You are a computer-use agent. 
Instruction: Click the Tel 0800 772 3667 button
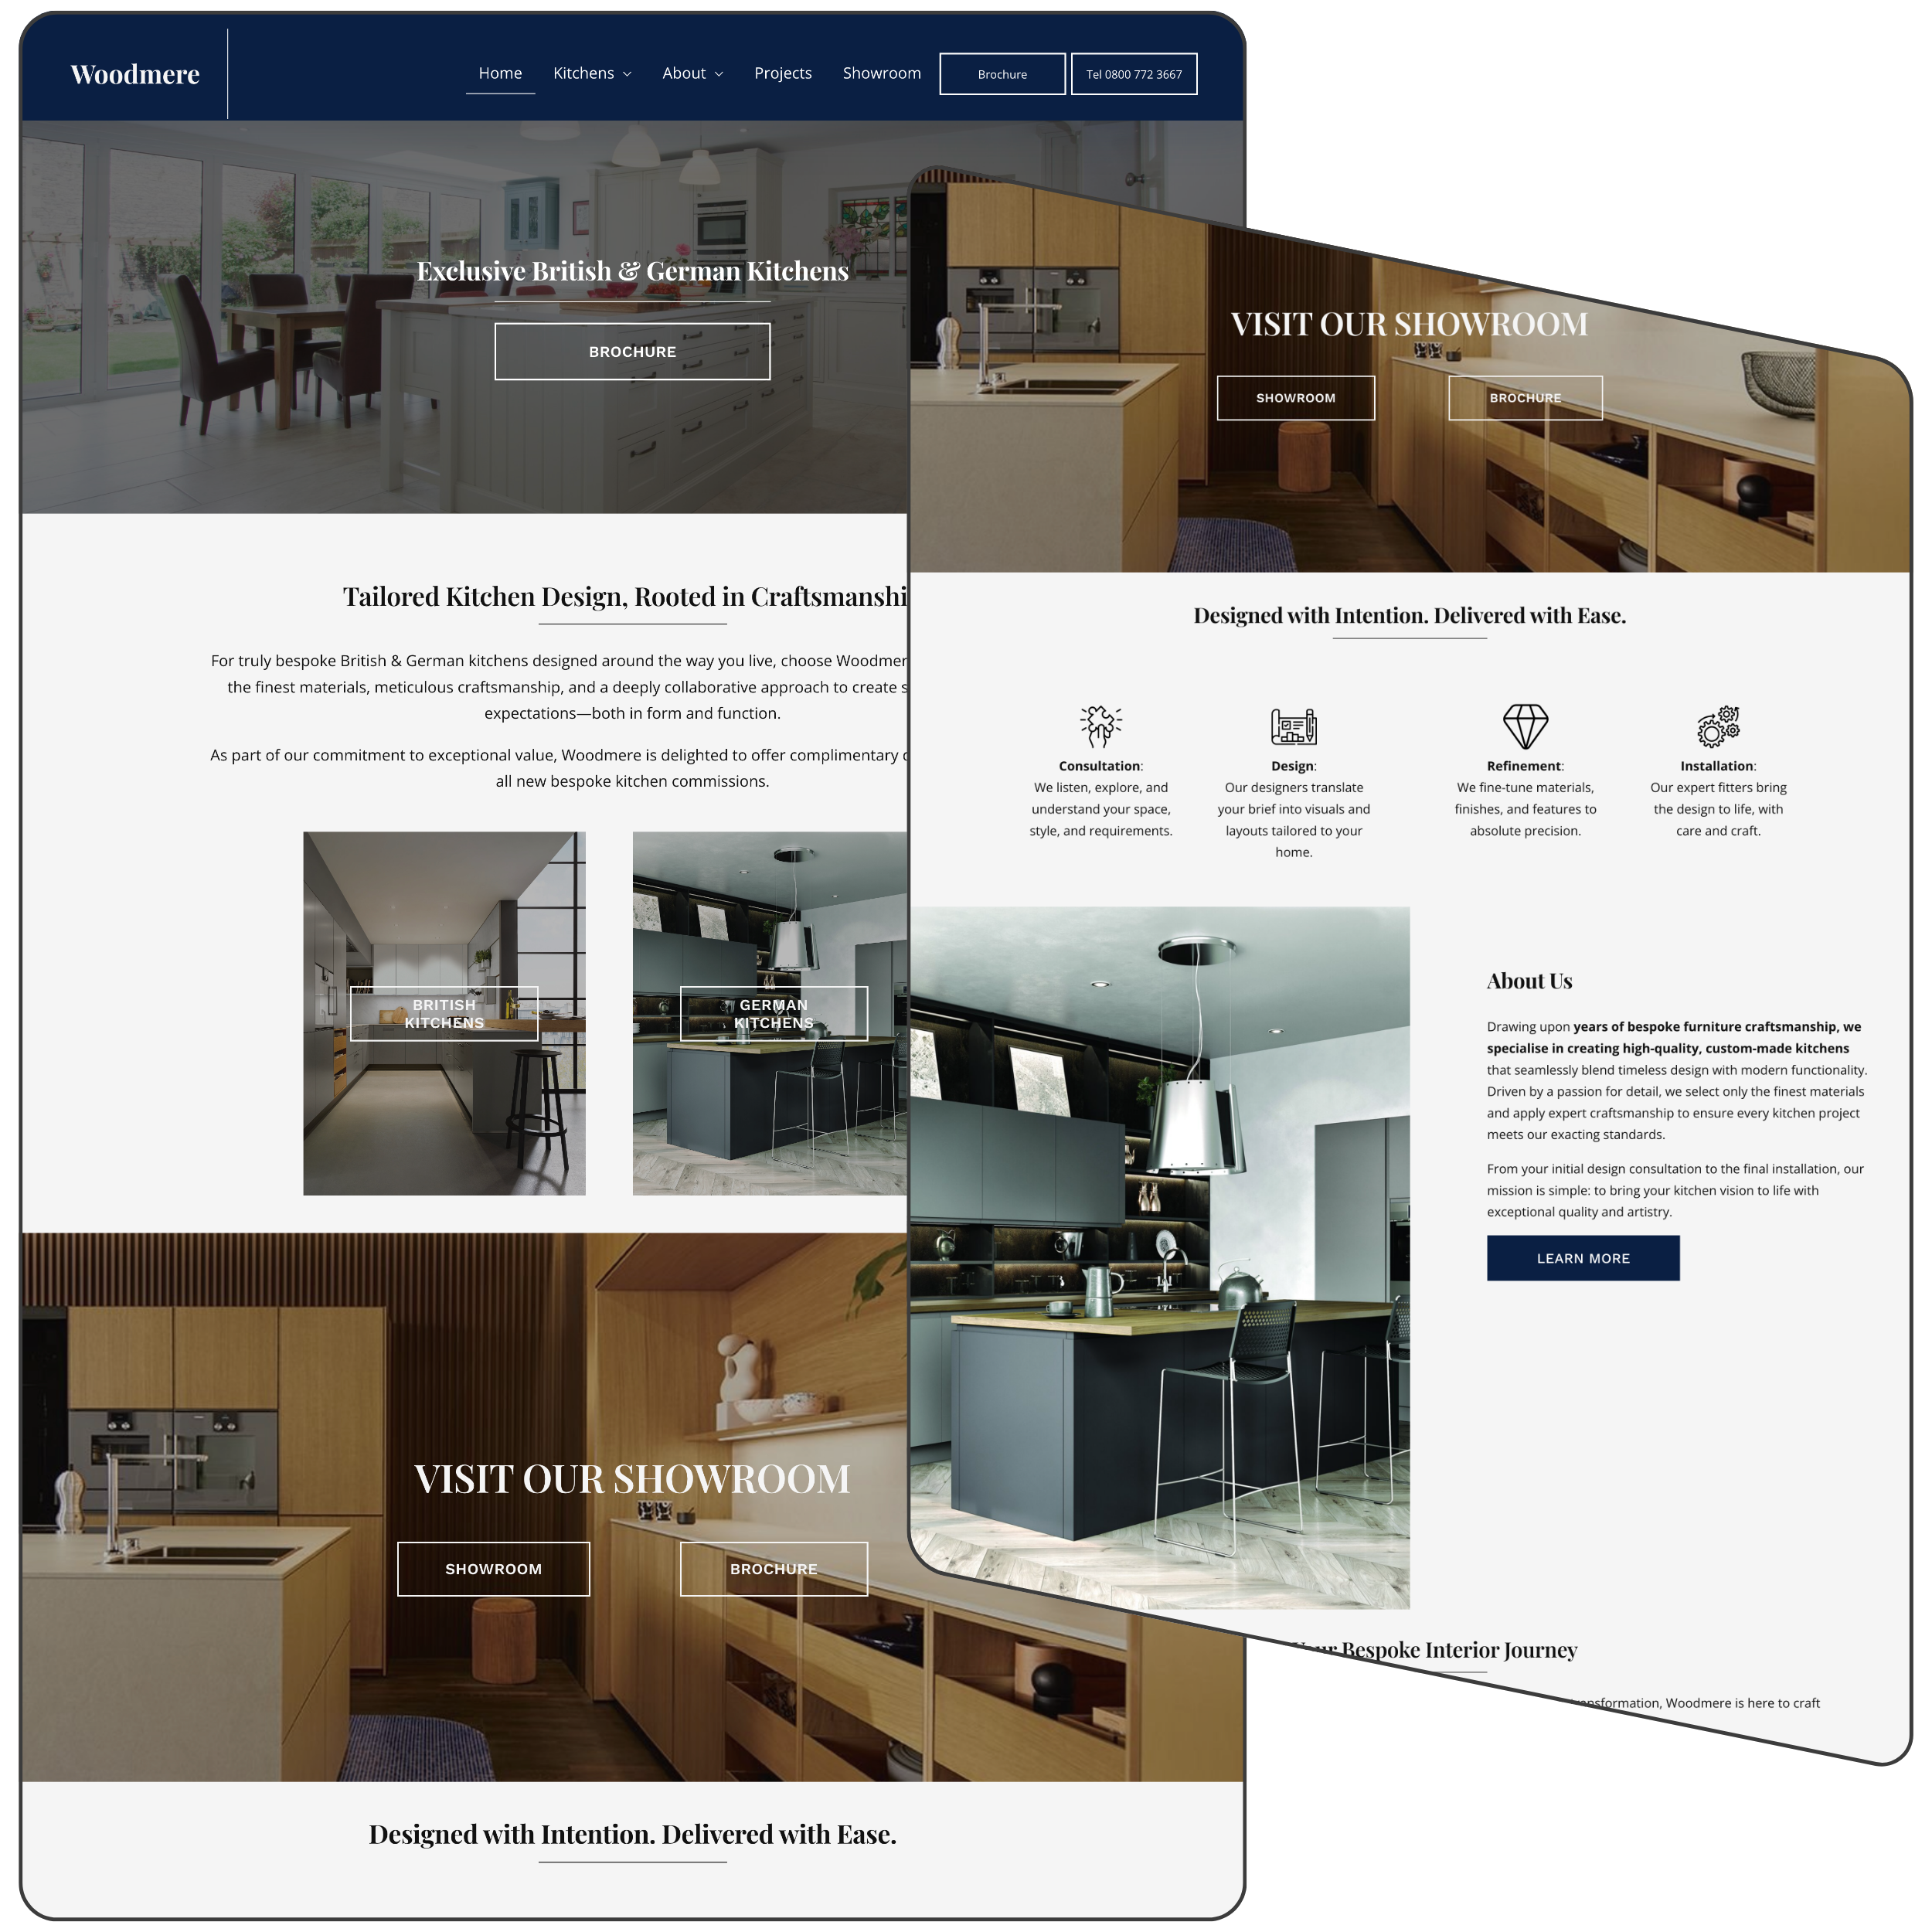1134,74
